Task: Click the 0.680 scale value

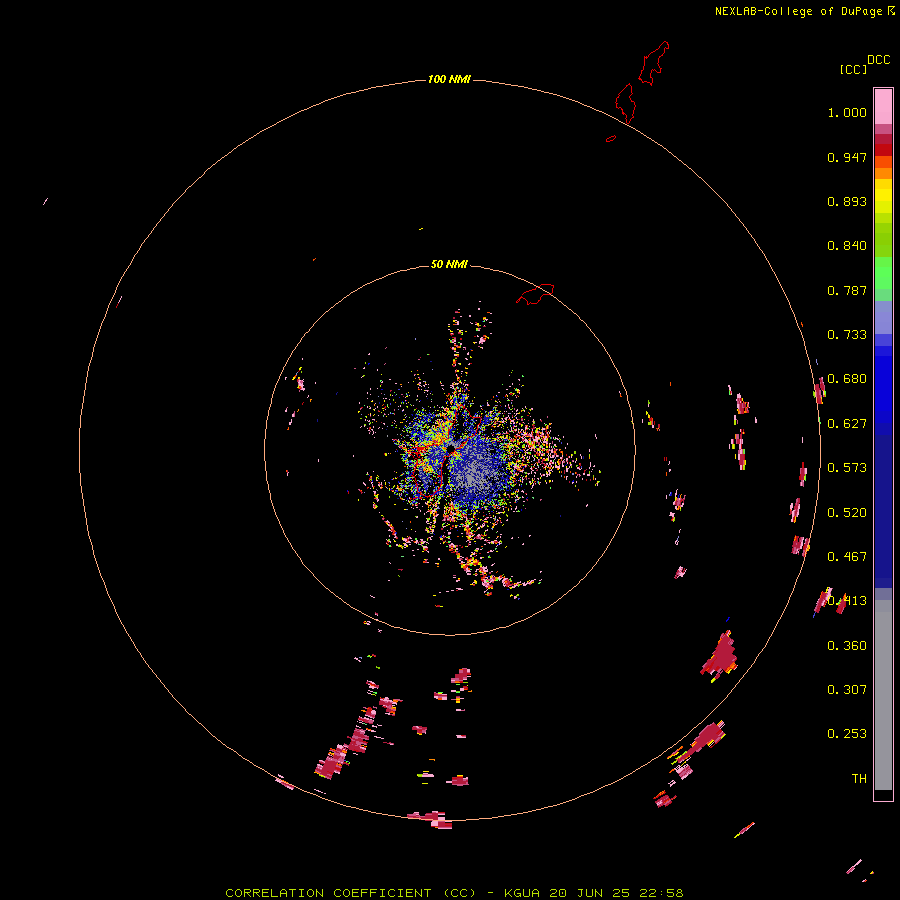Action: (x=847, y=379)
